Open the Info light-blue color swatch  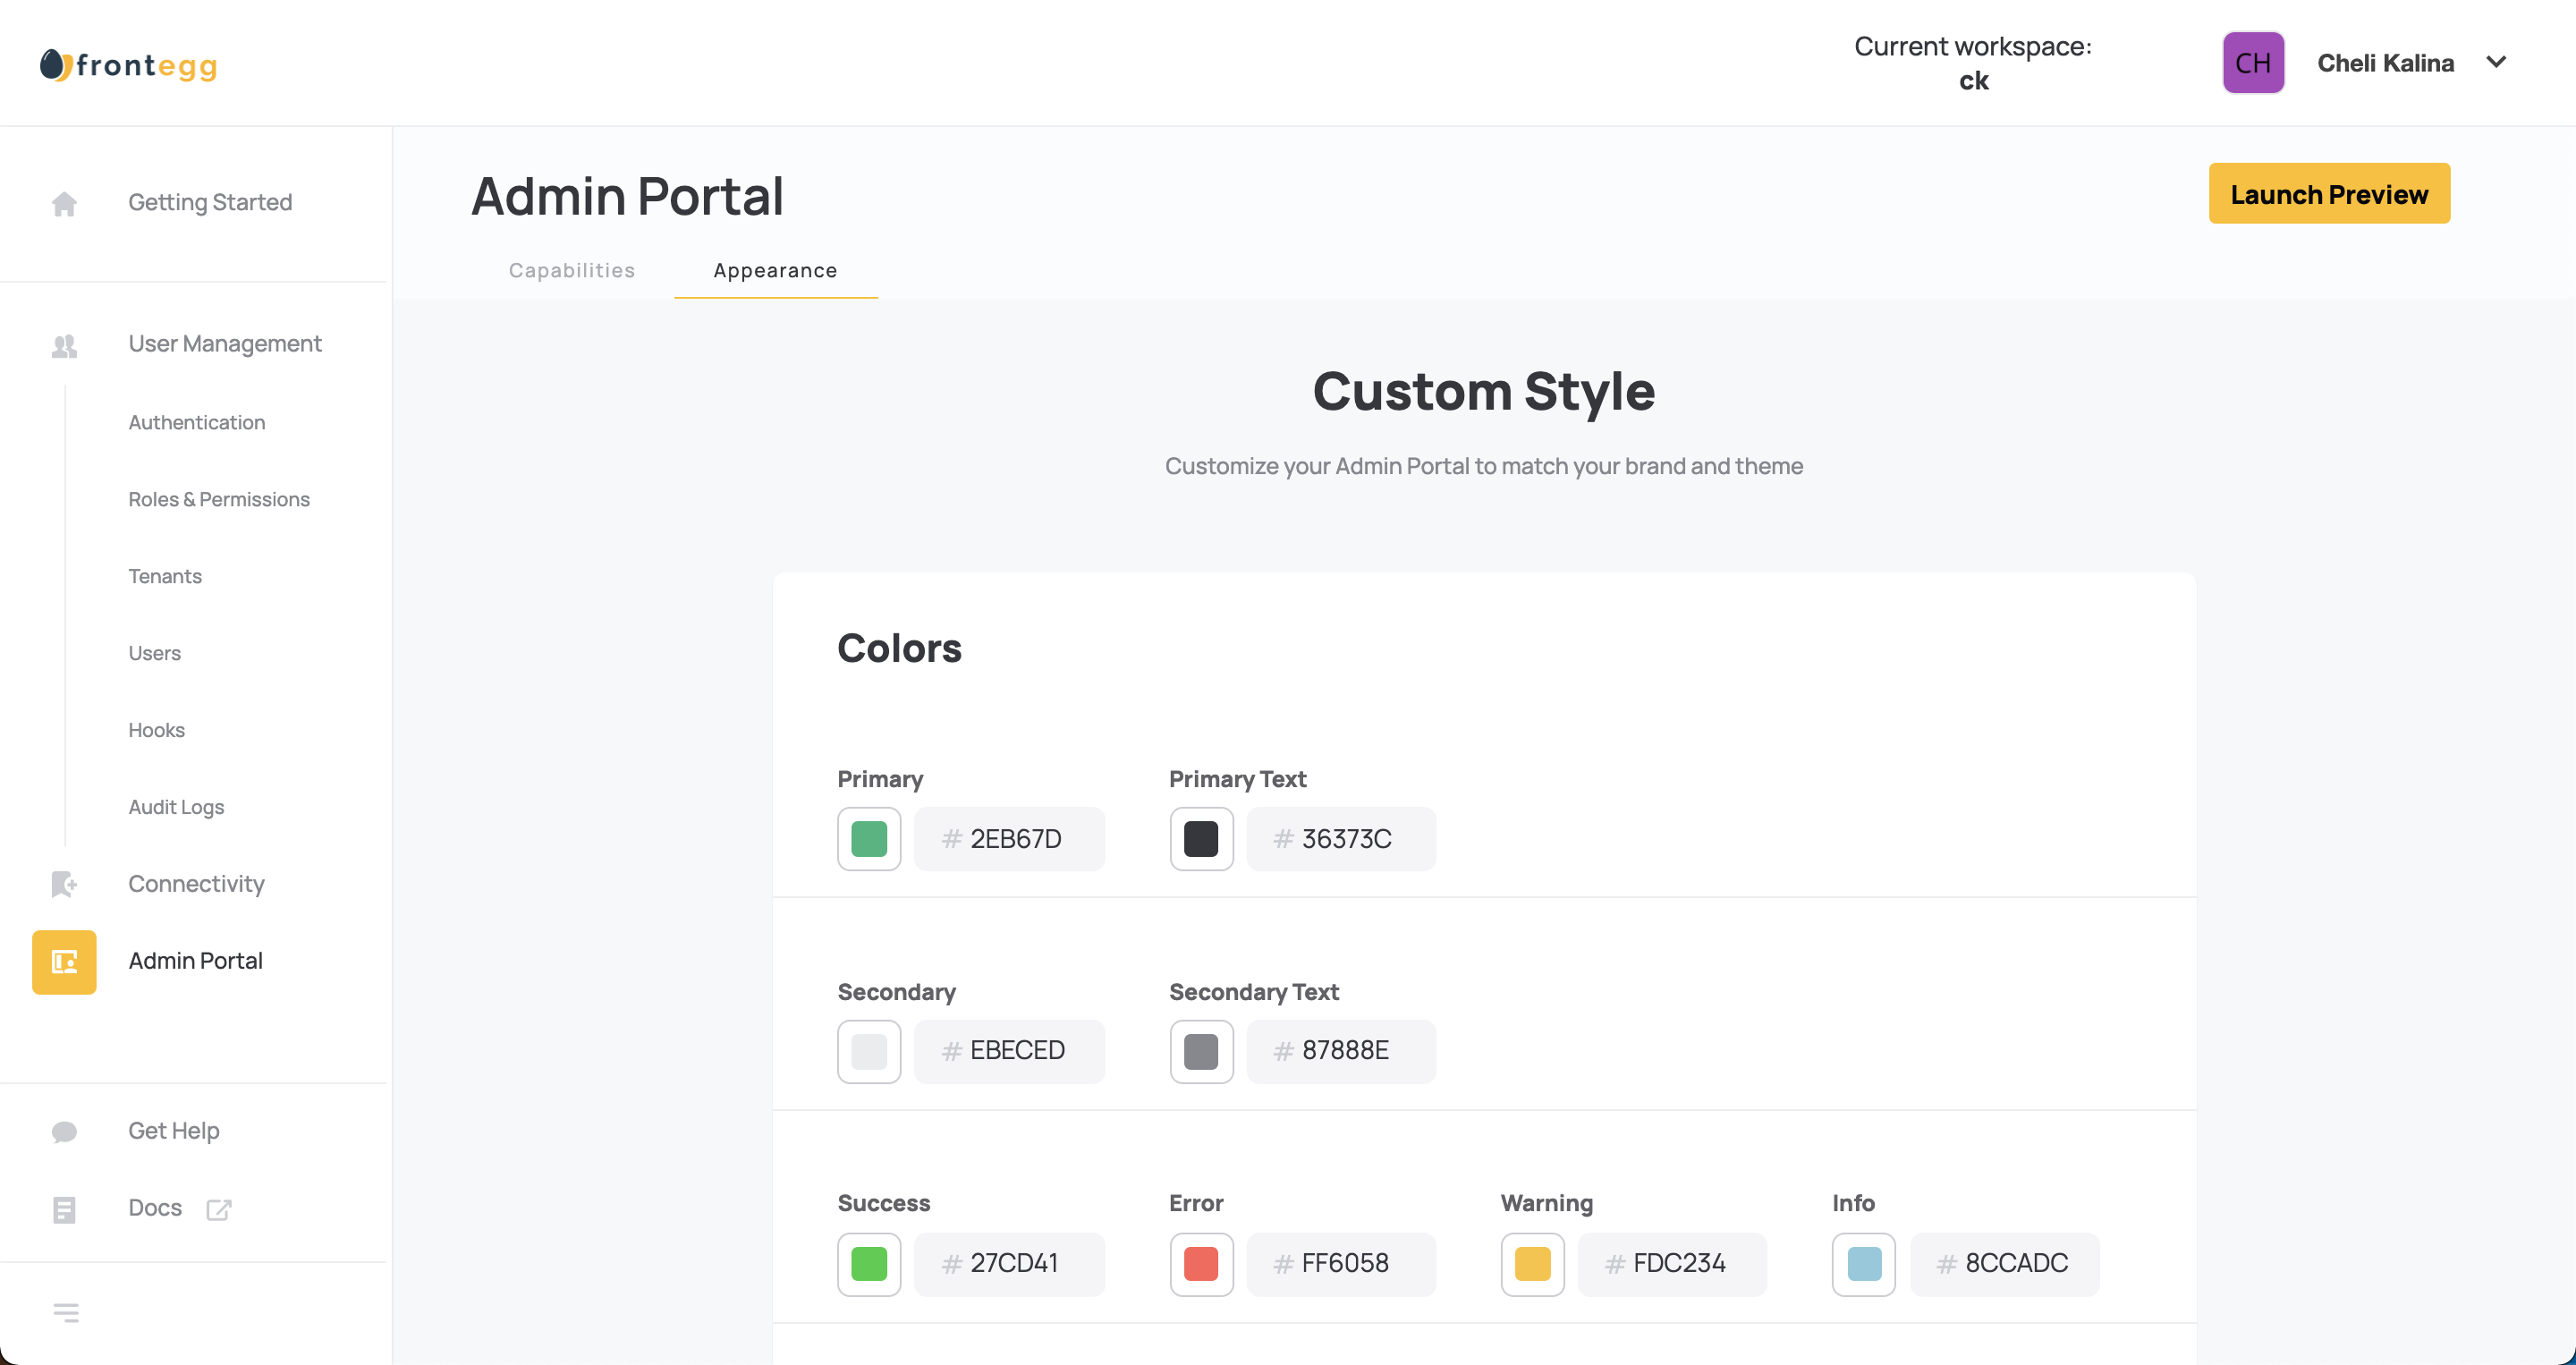point(1864,1264)
